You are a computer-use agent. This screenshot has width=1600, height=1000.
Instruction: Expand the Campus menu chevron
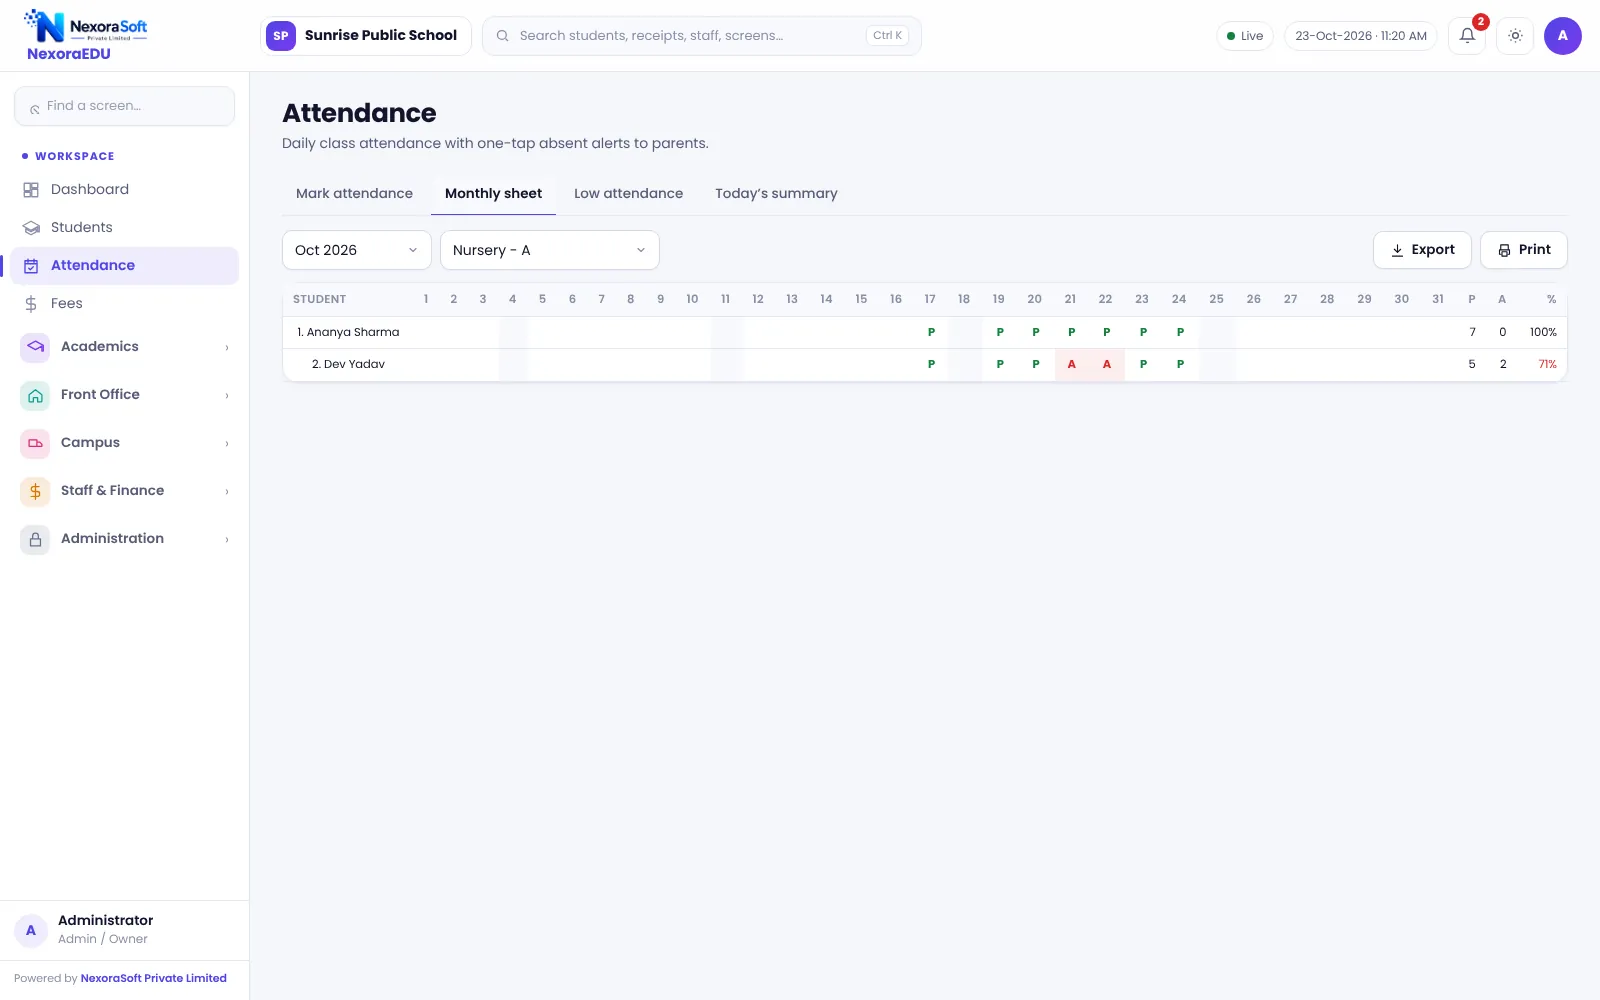click(227, 443)
